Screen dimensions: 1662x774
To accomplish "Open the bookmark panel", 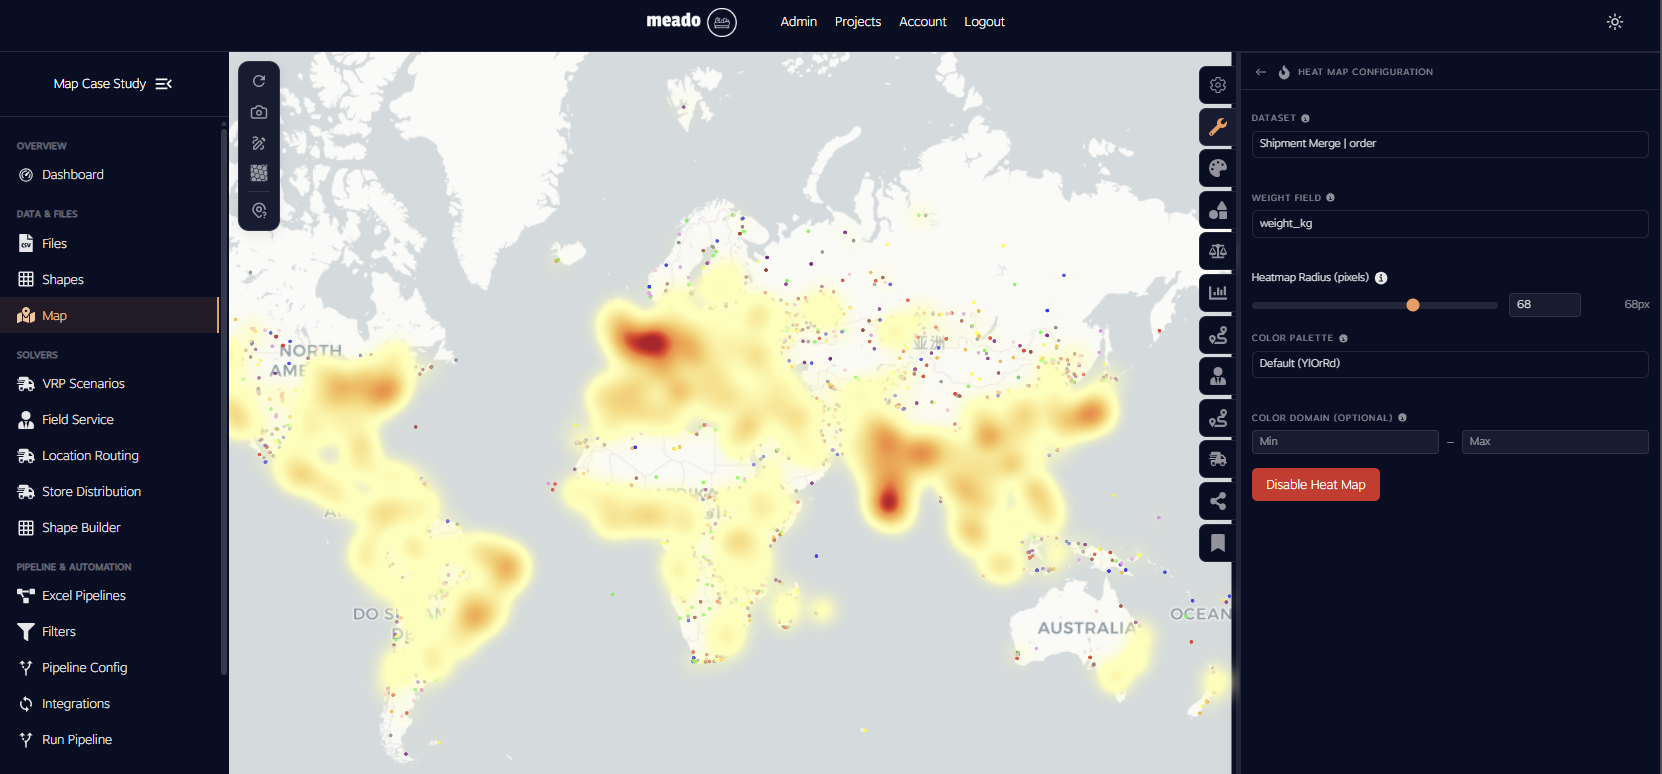I will click(1217, 543).
